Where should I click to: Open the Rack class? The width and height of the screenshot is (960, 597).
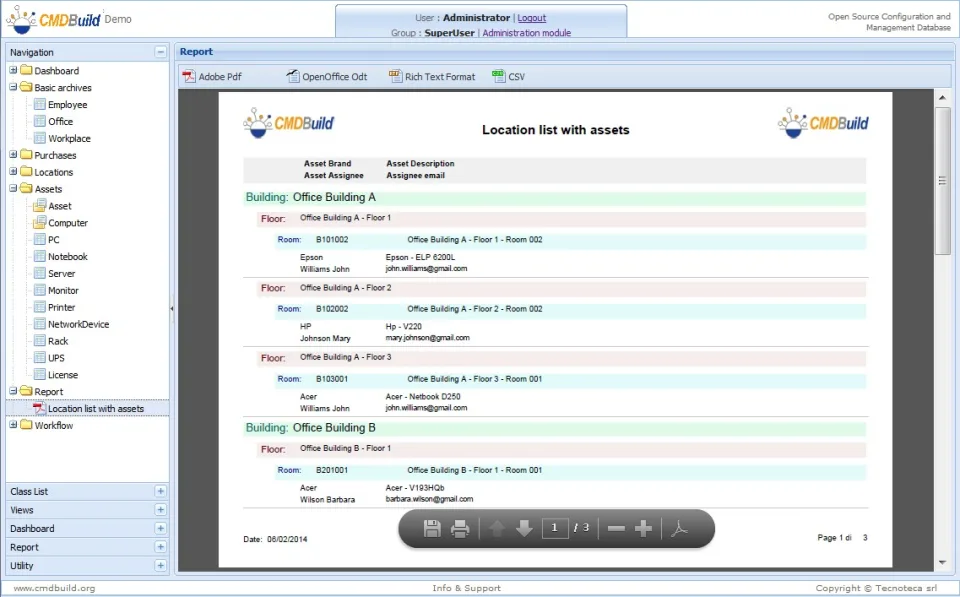click(x=58, y=341)
